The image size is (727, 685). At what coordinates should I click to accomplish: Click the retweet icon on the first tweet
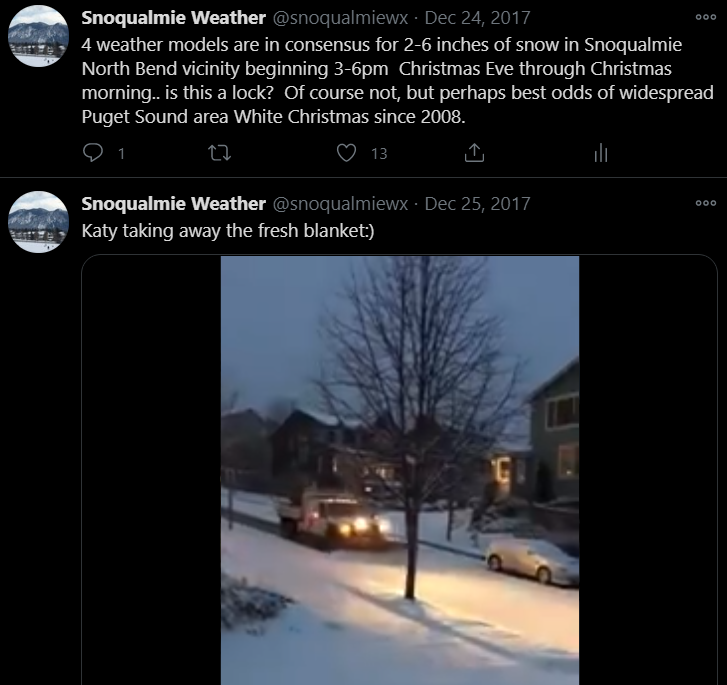coord(219,153)
